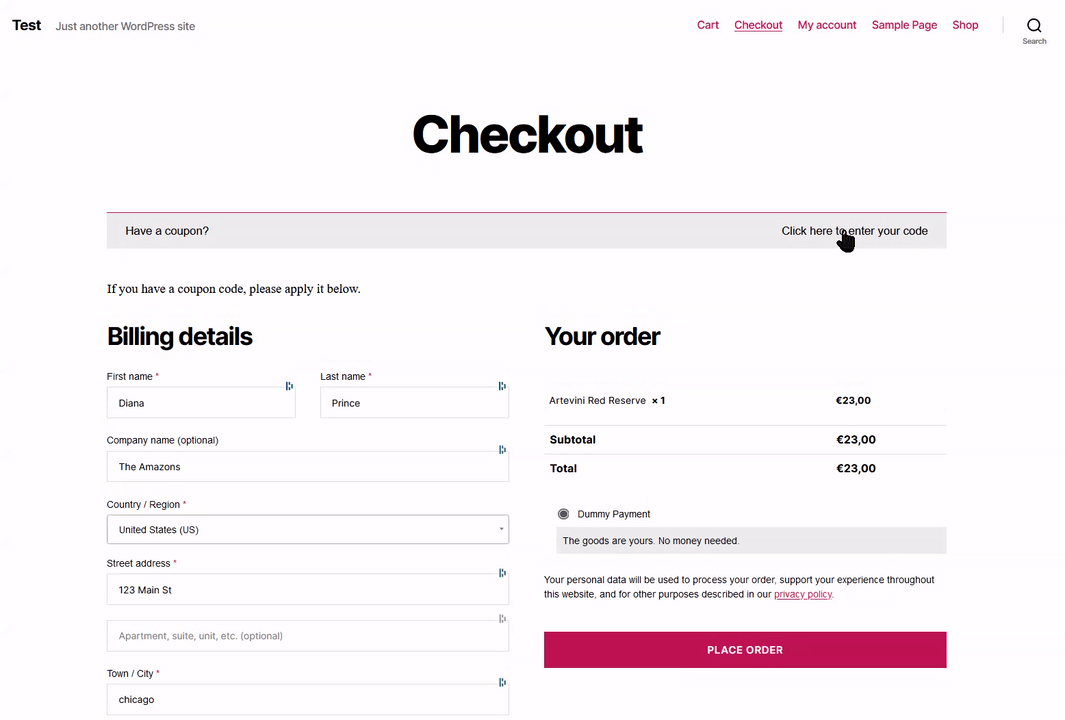Click the autofill icon in Street address field
1065x720 pixels.
click(502, 573)
